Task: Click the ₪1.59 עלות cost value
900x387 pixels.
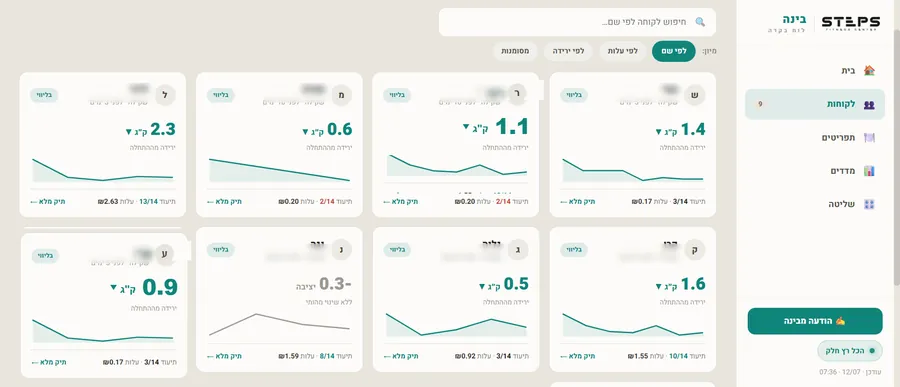Action: point(297,356)
